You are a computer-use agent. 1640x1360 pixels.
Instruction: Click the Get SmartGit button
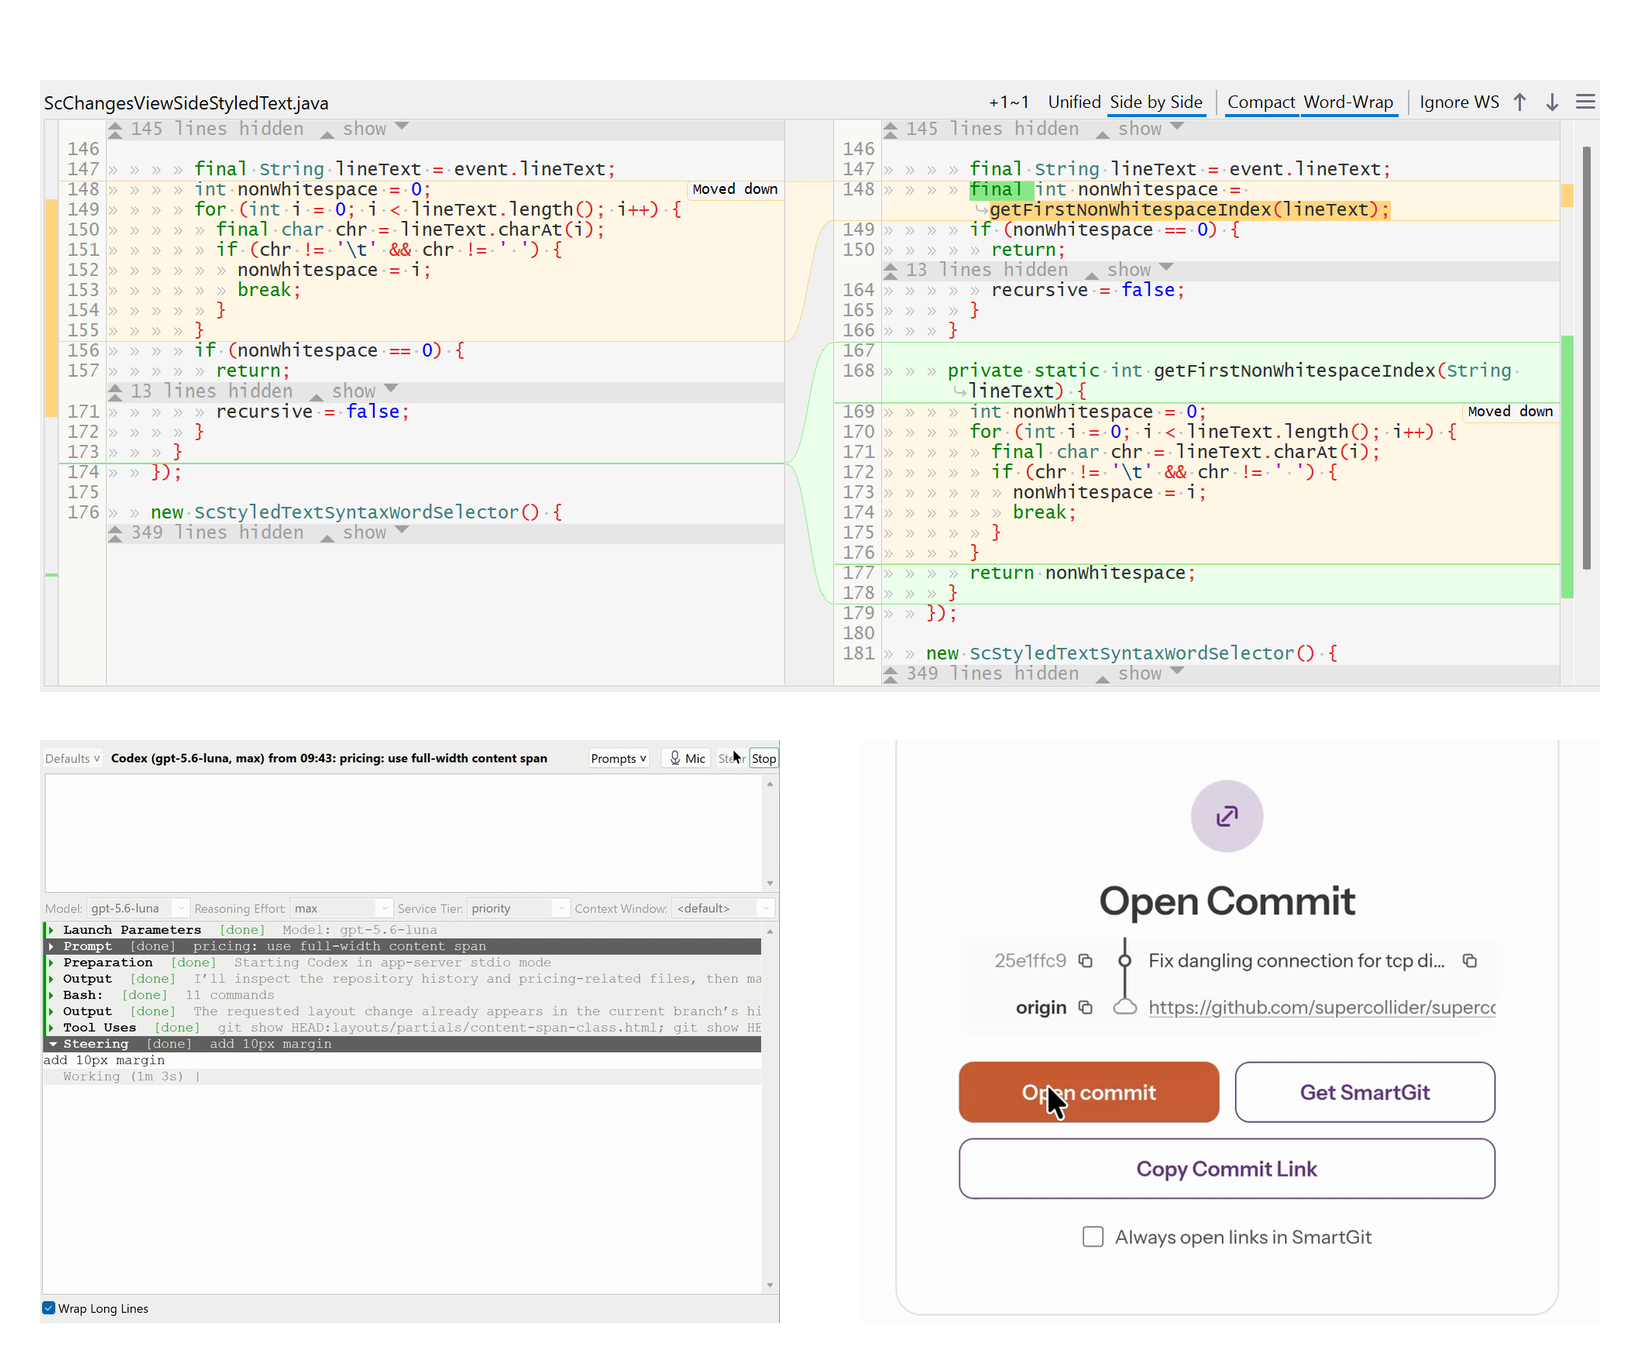[x=1365, y=1092]
